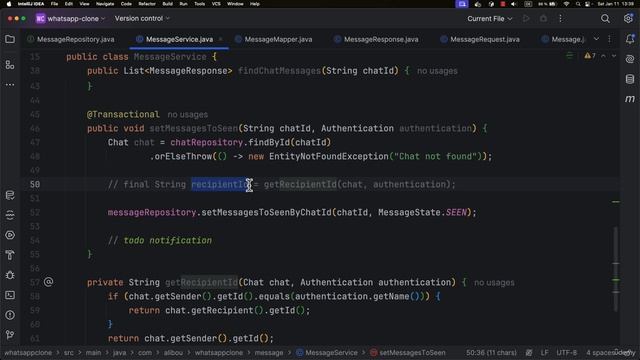Image resolution: width=640 pixels, height=360 pixels.
Task: Click MessageService in the breadcrumb bar
Action: pyautogui.click(x=327, y=353)
